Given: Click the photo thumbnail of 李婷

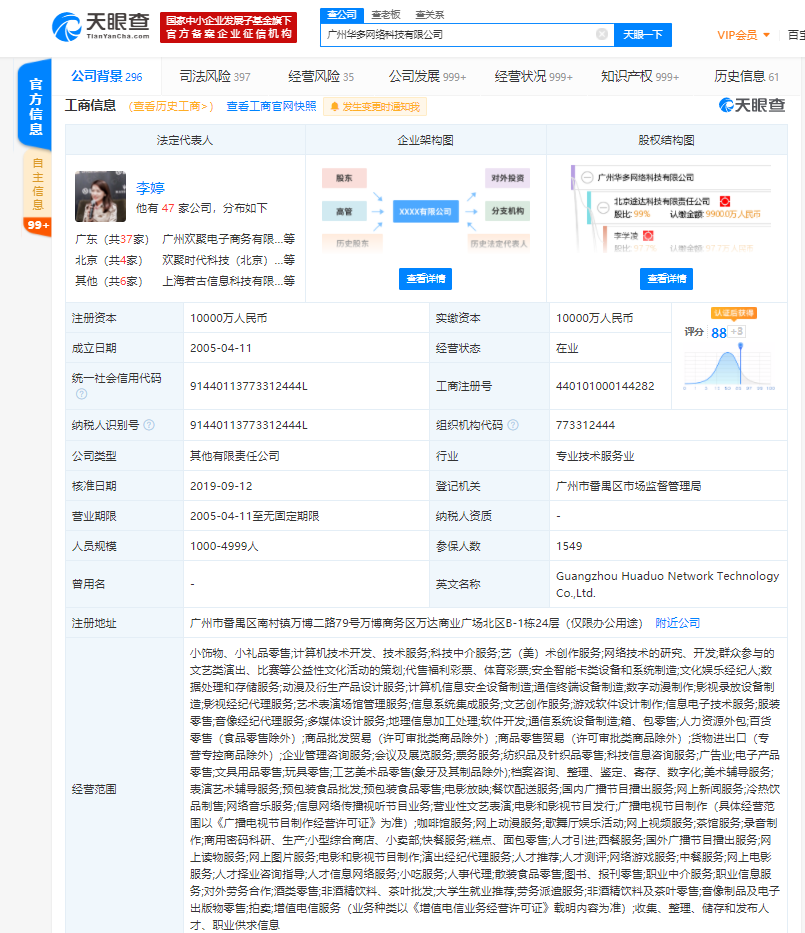Looking at the screenshot, I should (x=101, y=196).
